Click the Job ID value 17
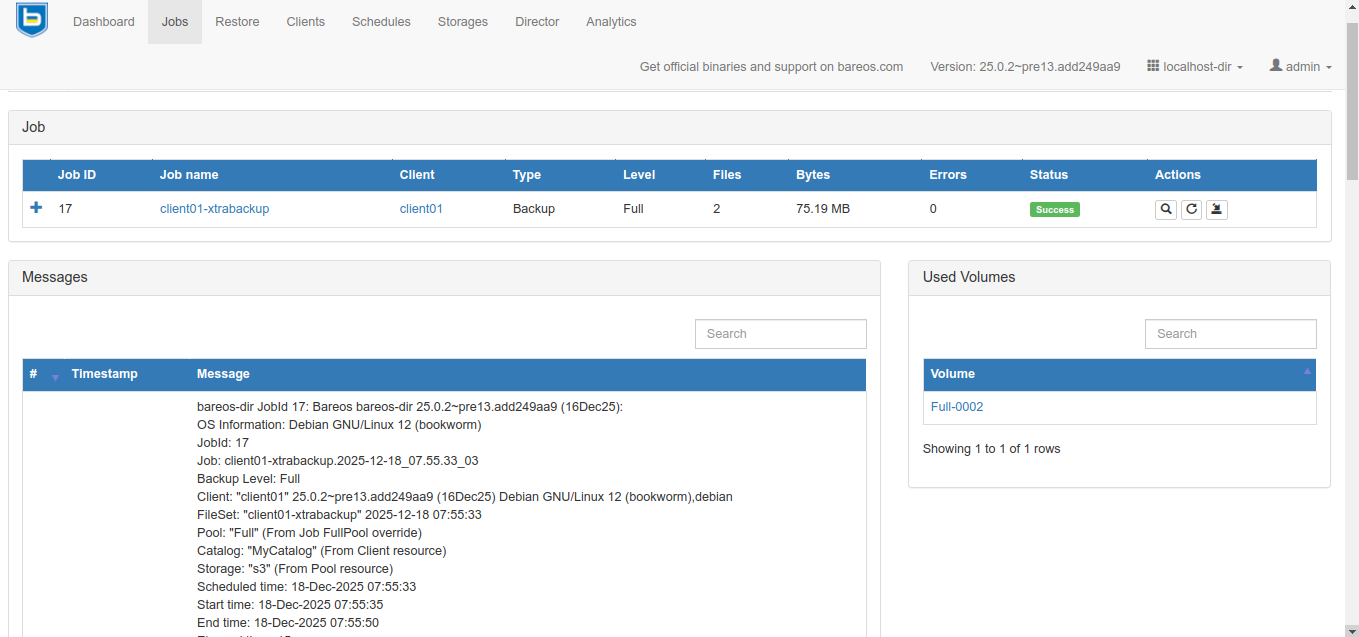This screenshot has height=637, width=1359. point(65,209)
